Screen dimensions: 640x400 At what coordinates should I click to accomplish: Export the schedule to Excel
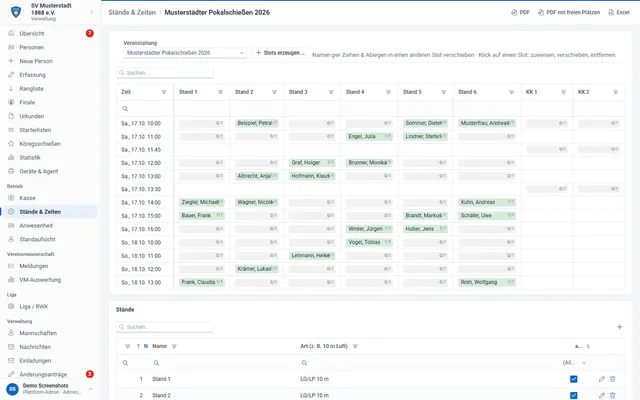(619, 13)
